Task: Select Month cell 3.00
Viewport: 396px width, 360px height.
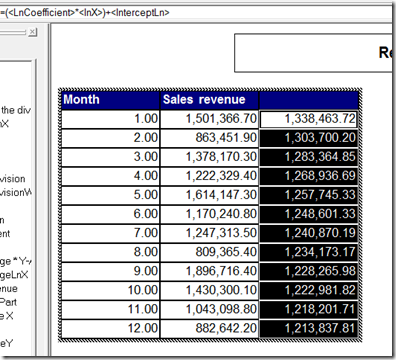Action: 110,157
